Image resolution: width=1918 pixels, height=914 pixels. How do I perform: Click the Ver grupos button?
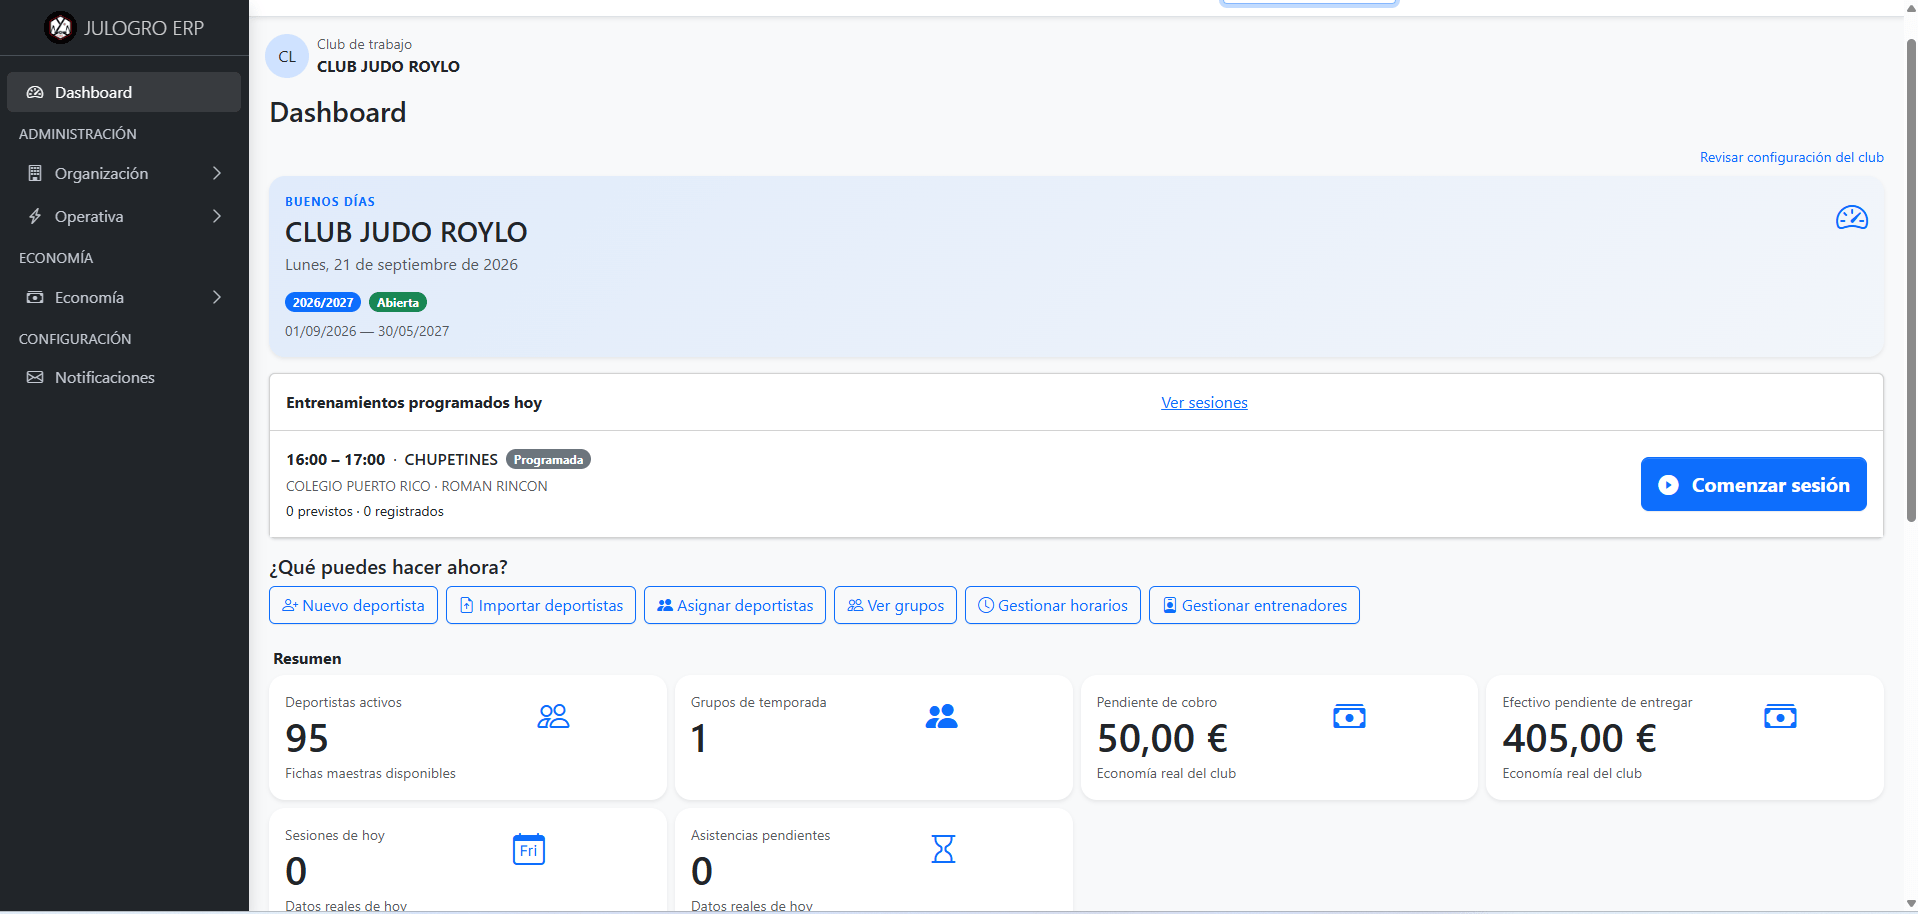coord(895,605)
